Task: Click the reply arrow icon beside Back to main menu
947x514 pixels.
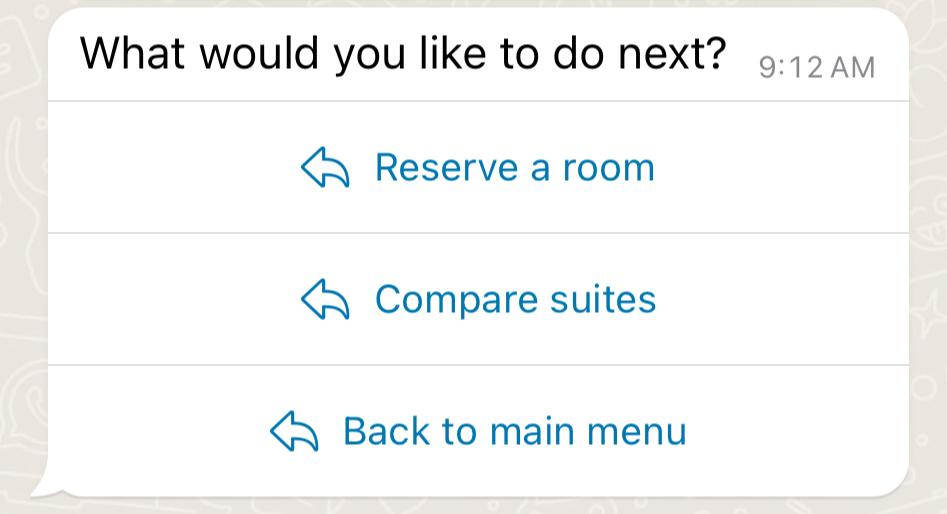Action: 294,431
